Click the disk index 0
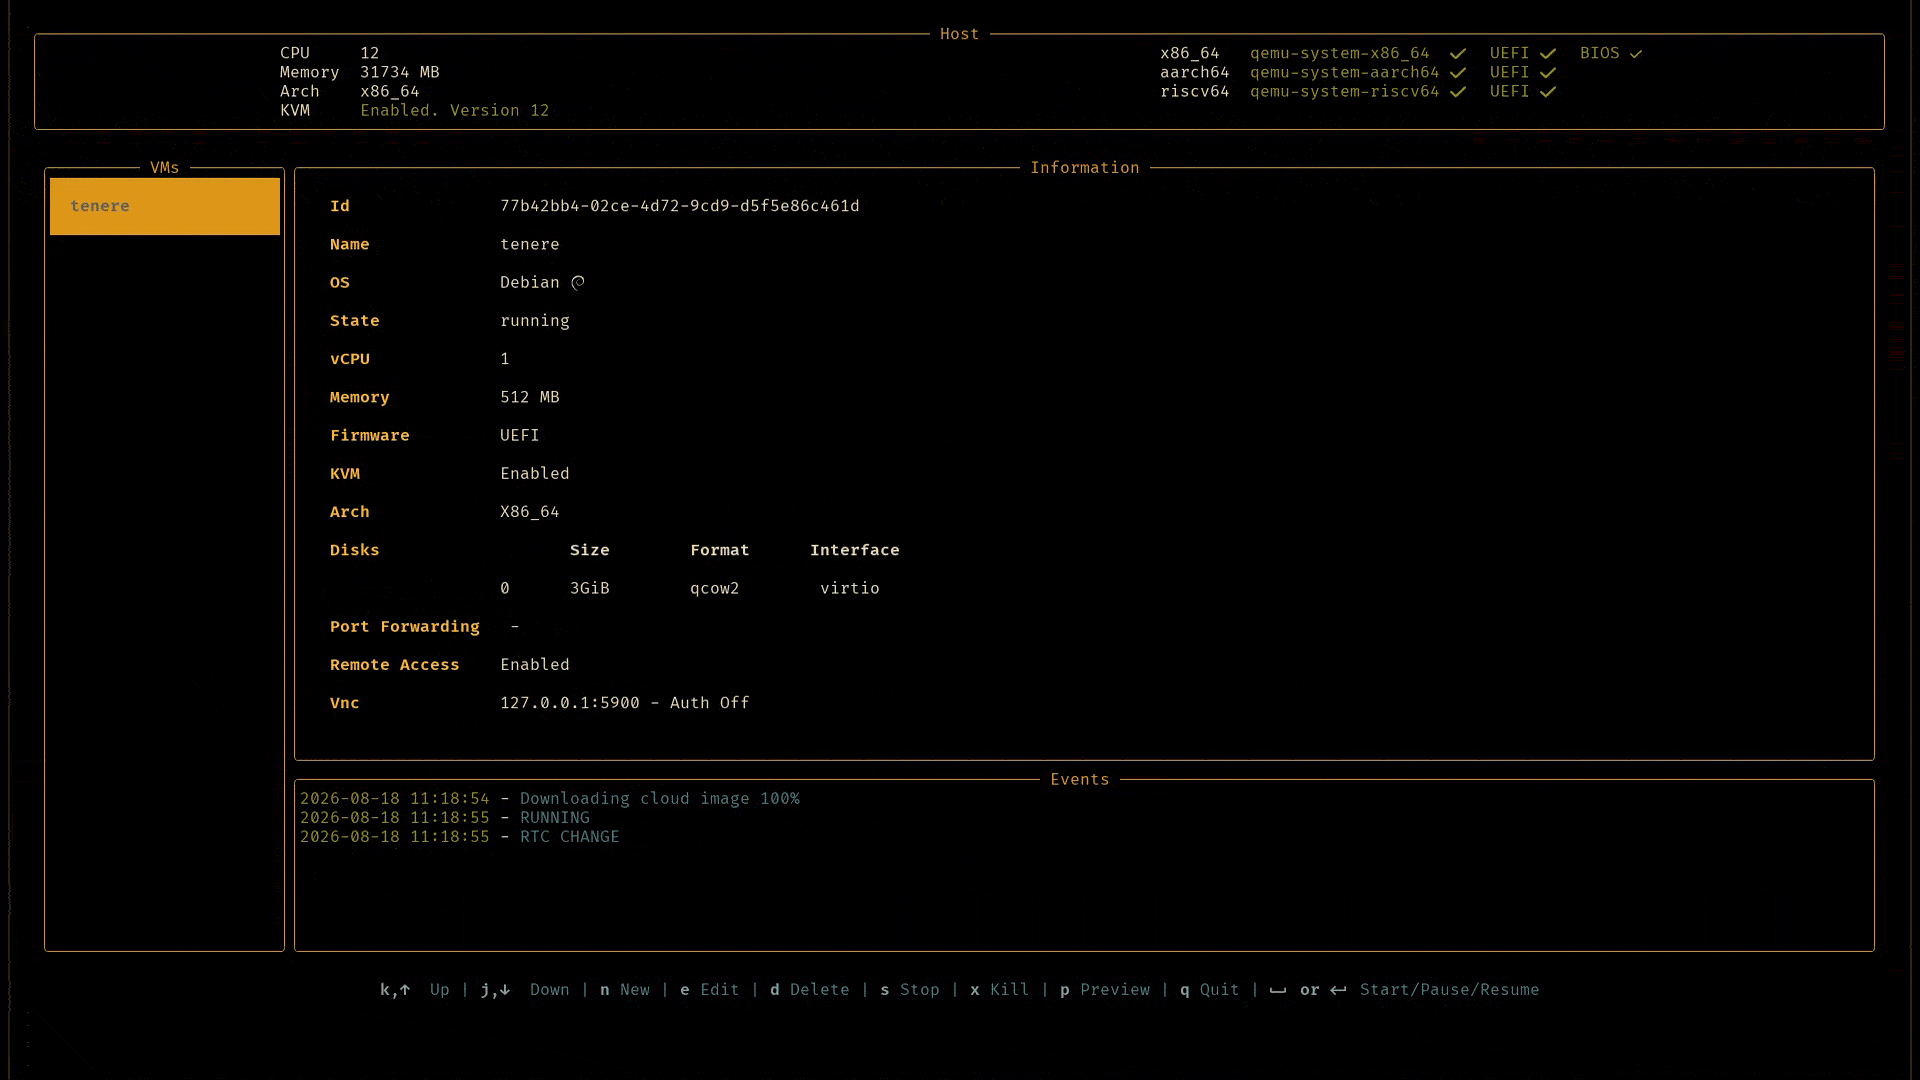The image size is (1920, 1080). (505, 588)
